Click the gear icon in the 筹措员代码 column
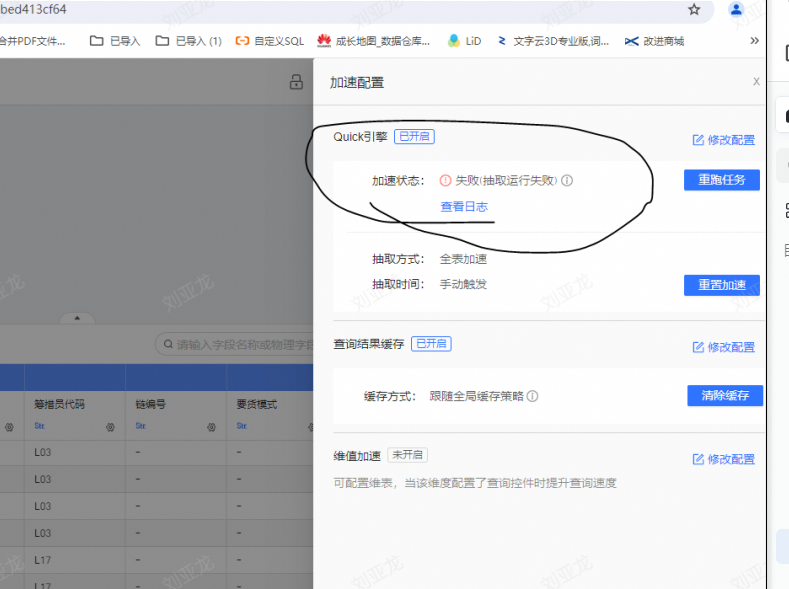Viewport: 789px width, 589px height. click(x=110, y=427)
